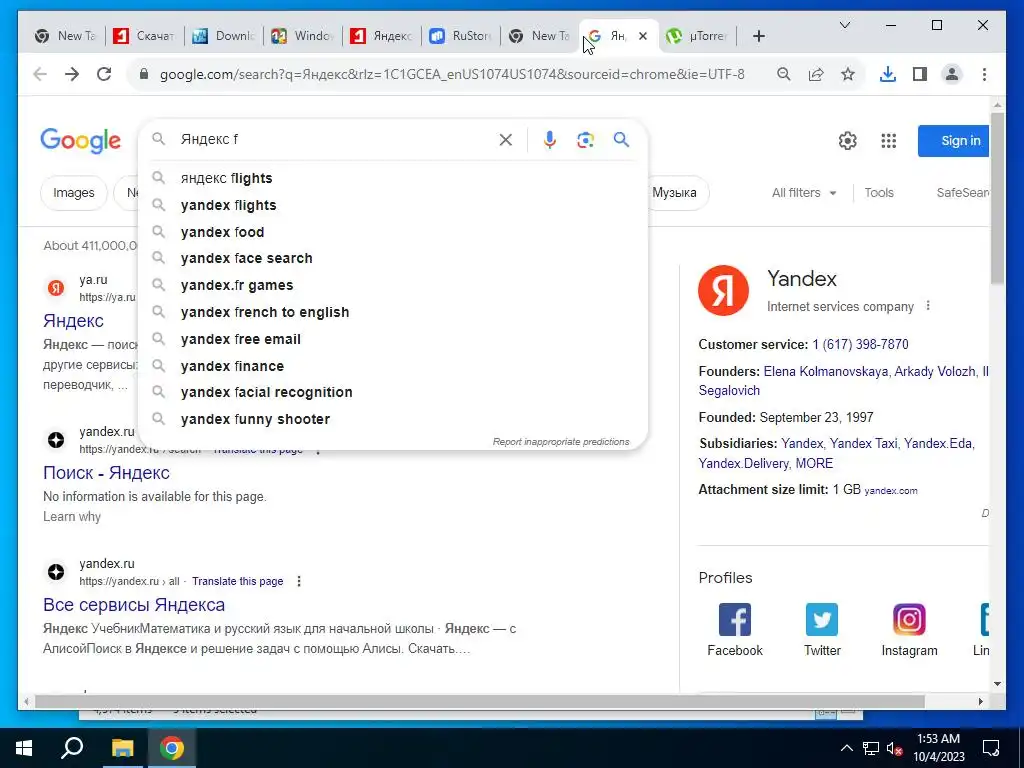This screenshot has width=1024, height=768.
Task: Open Chrome downloads icon
Action: coord(888,74)
